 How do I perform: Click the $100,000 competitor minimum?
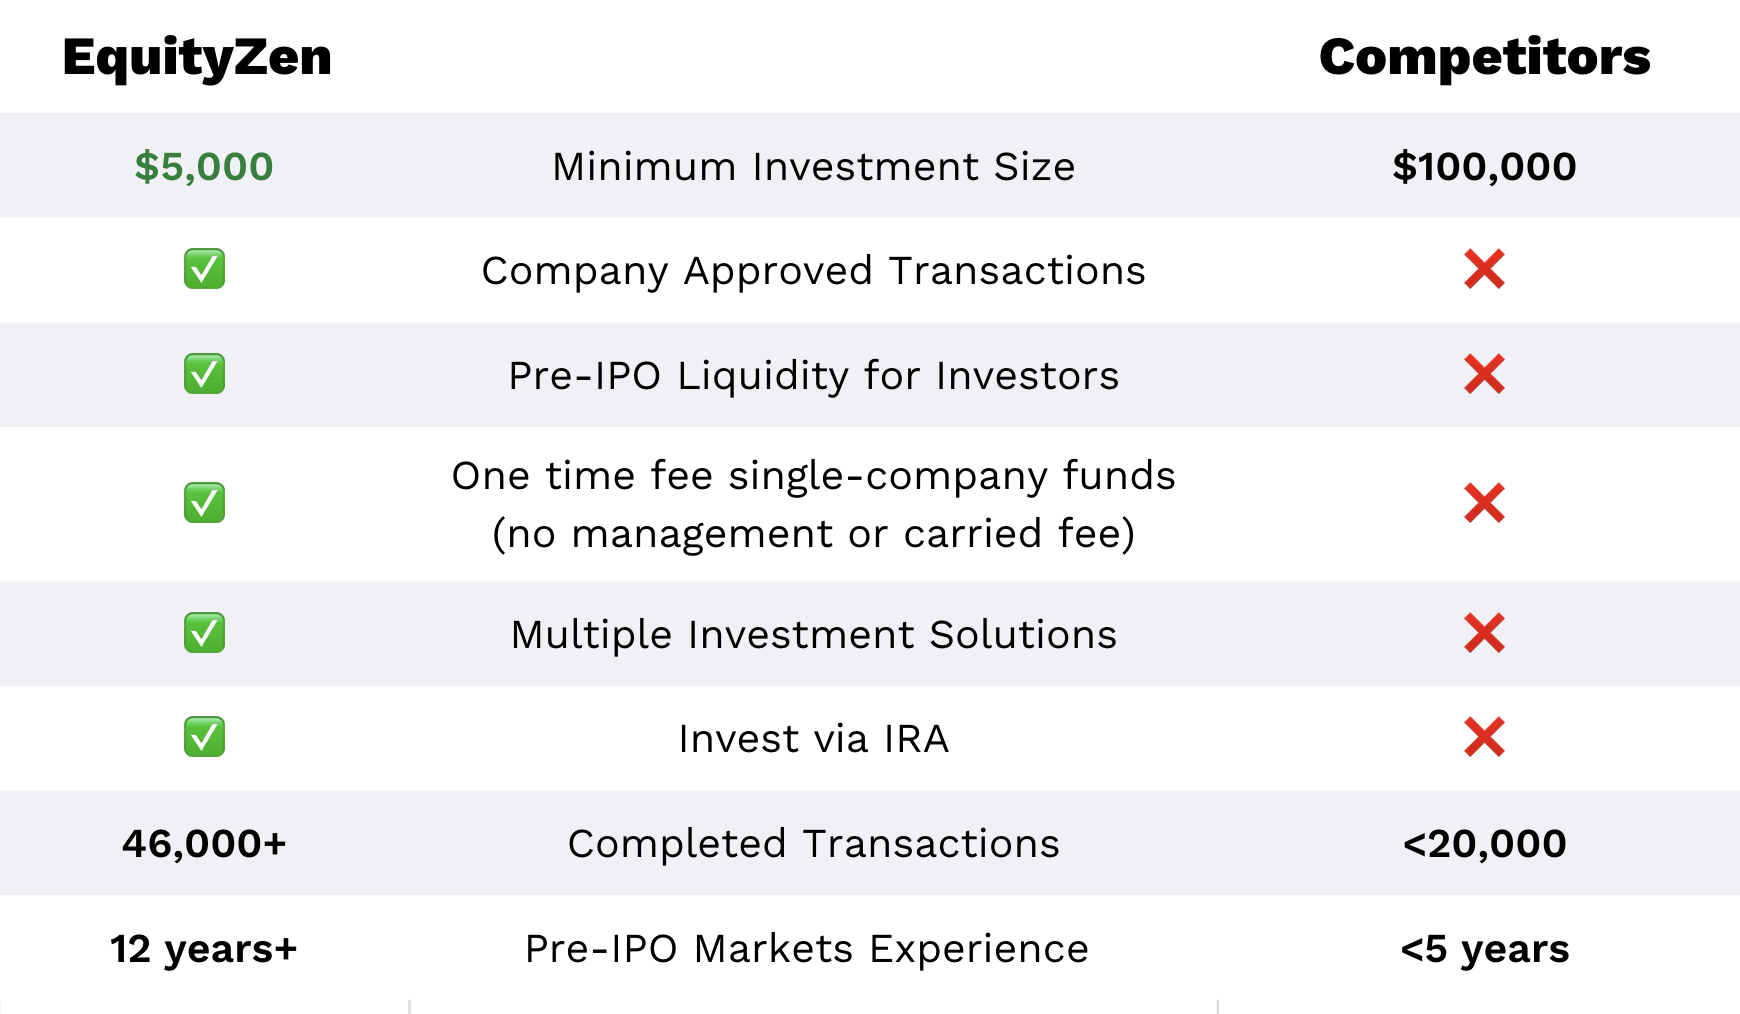point(1485,166)
